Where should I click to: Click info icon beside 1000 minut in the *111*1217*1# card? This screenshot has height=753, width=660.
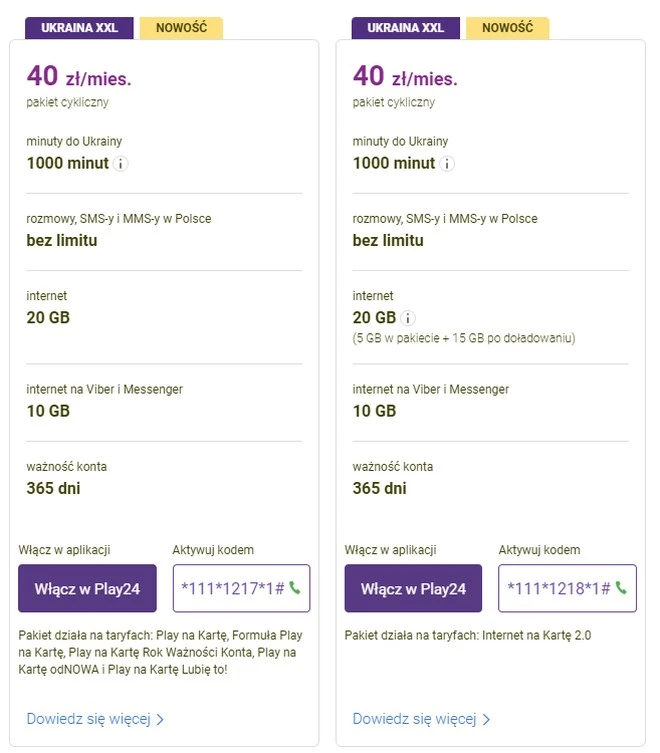tap(120, 164)
